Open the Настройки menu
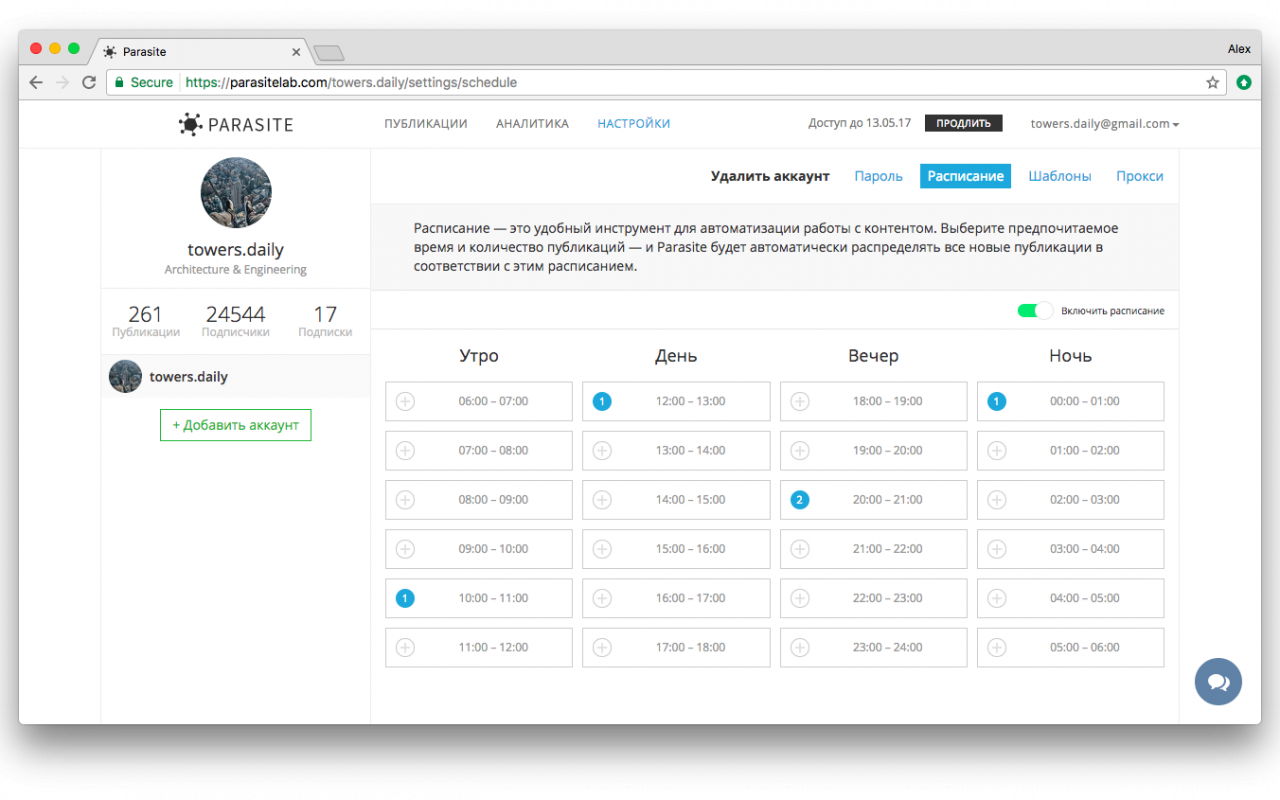The height and width of the screenshot is (800, 1280). 634,124
